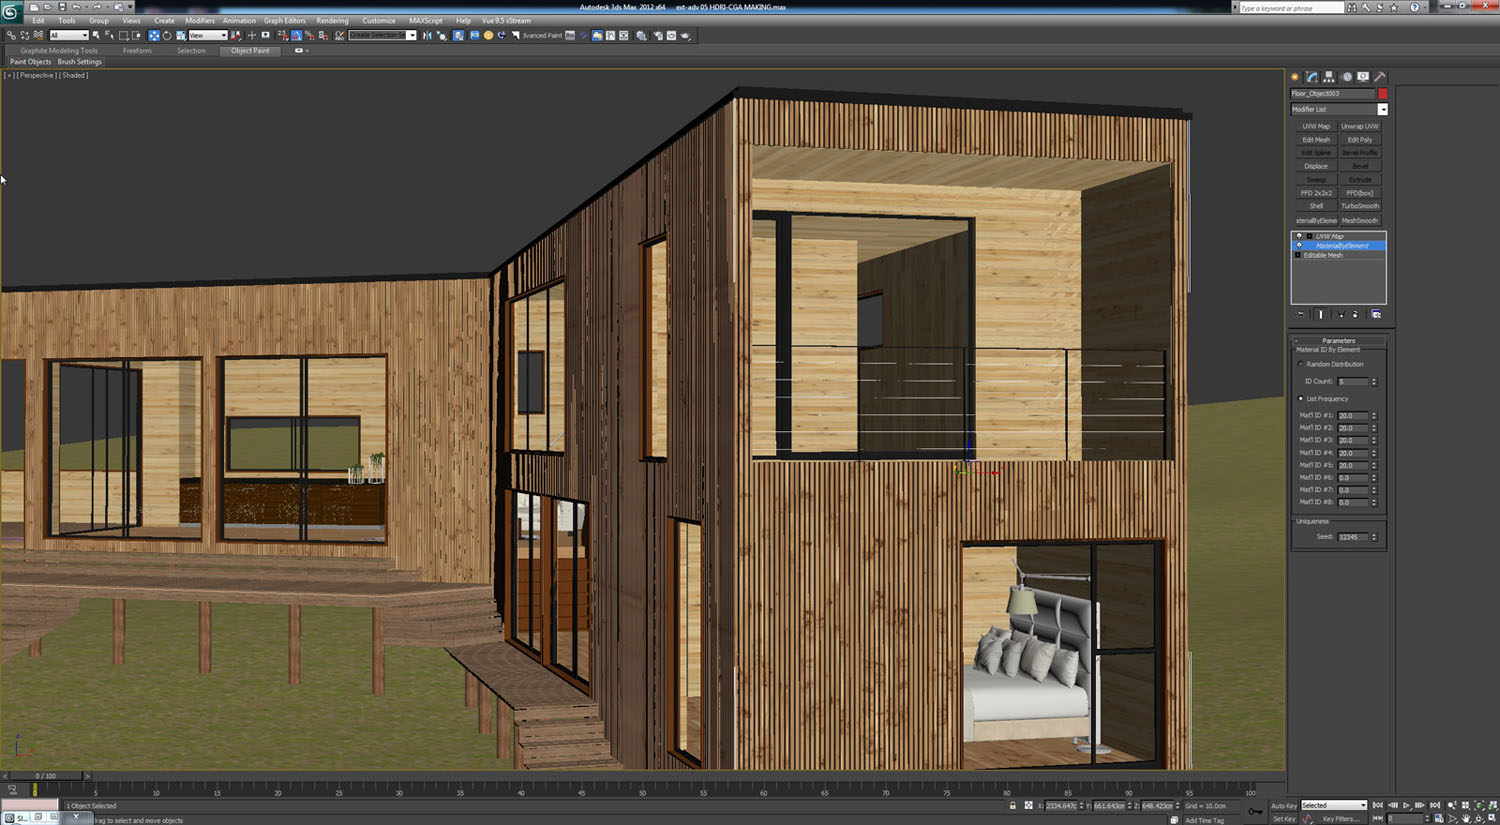Screen dimensions: 1500x825
Task: Click the Select and Move tool
Action: (x=154, y=36)
